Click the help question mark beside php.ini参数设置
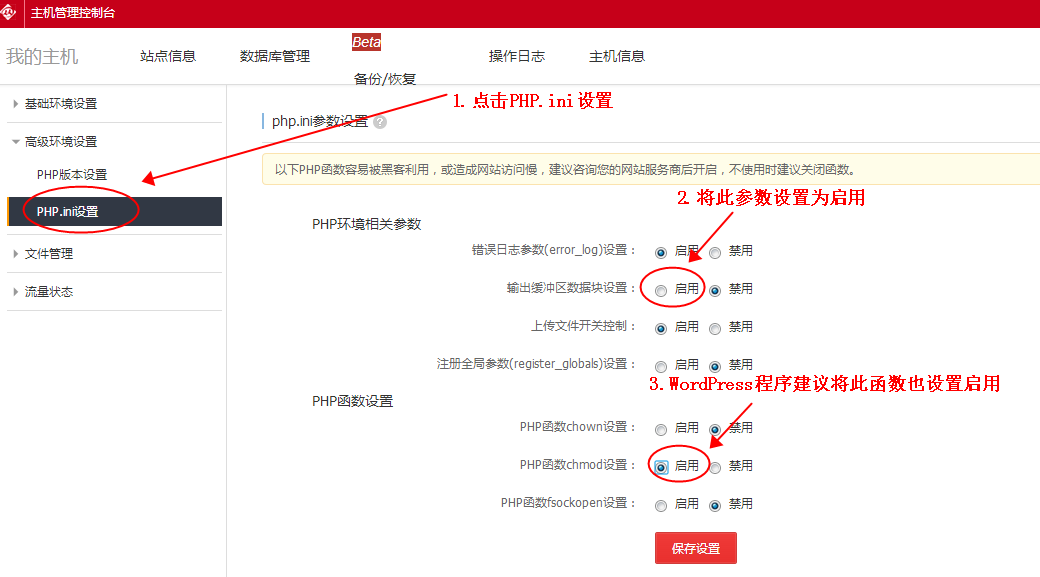The image size is (1040, 577). [380, 122]
